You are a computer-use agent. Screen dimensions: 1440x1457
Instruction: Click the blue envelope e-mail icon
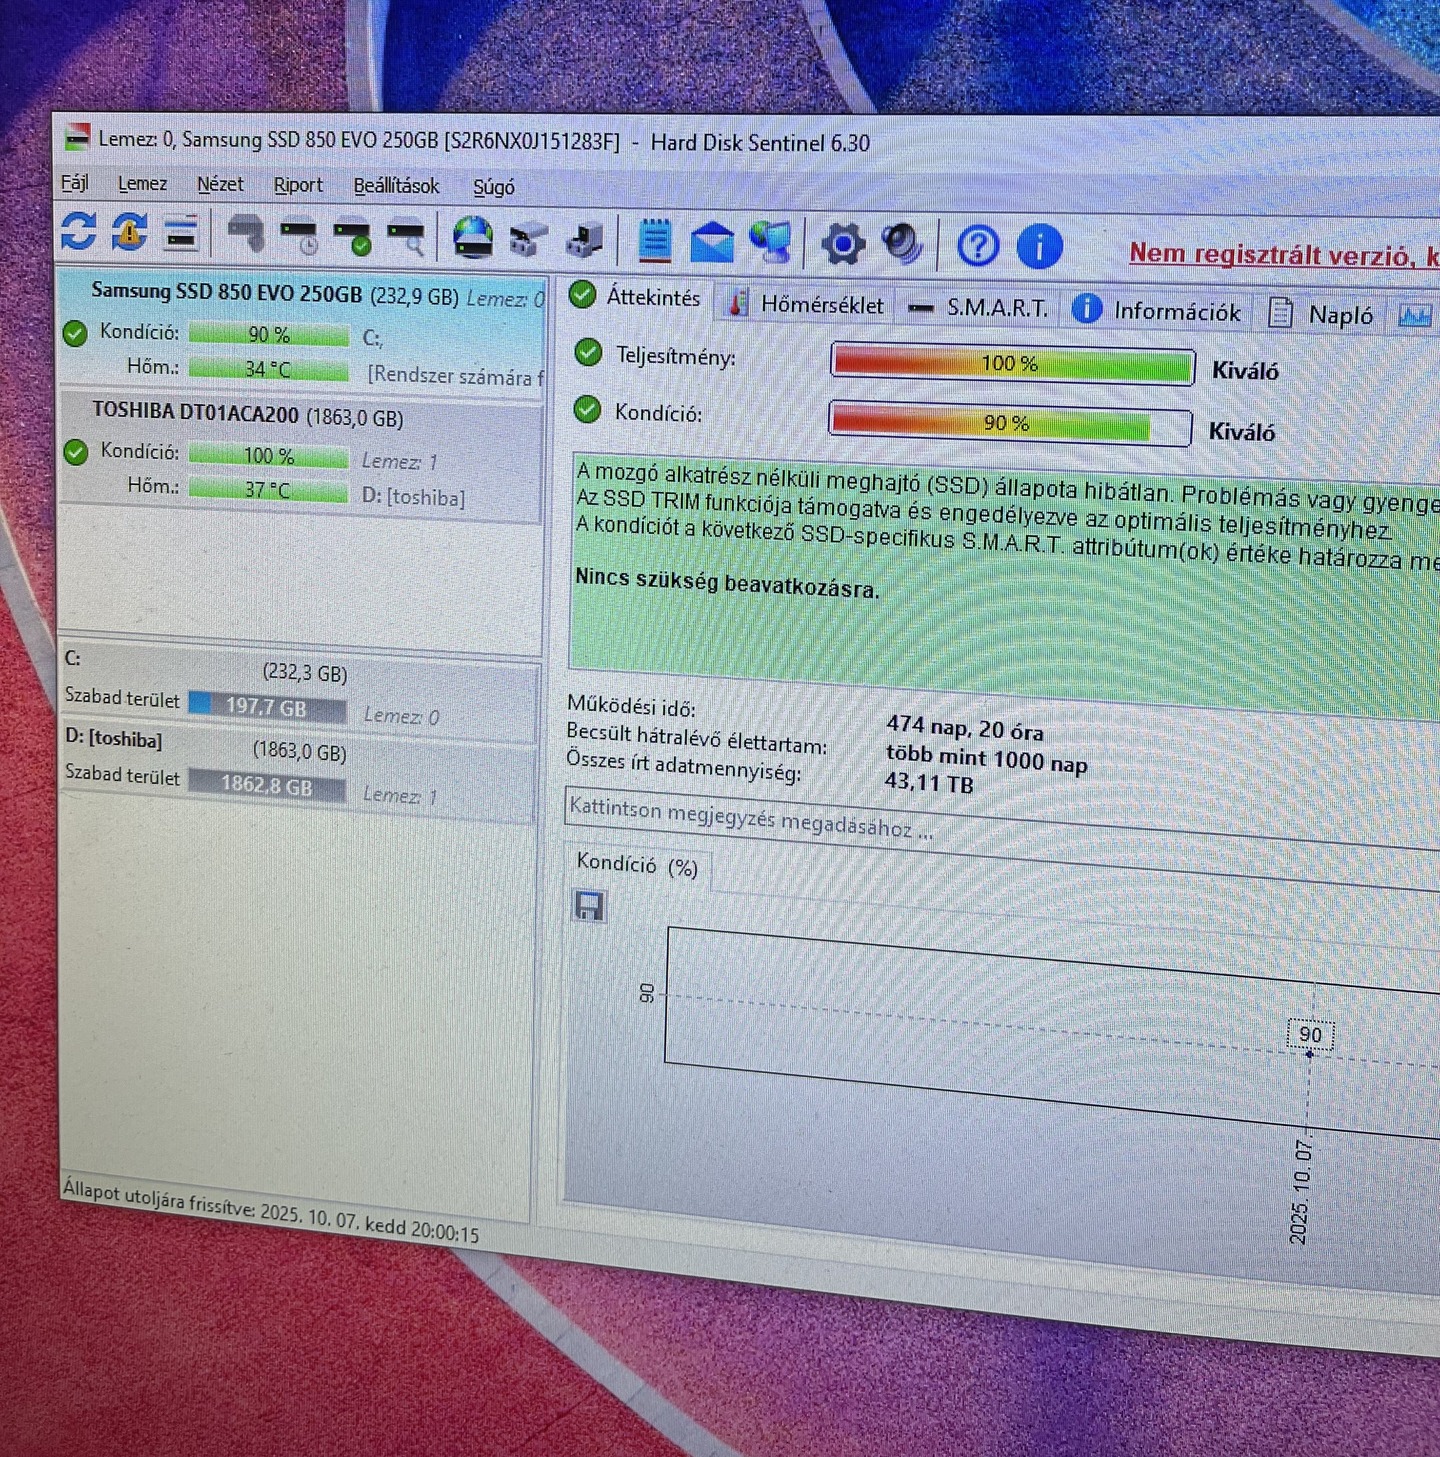[712, 243]
